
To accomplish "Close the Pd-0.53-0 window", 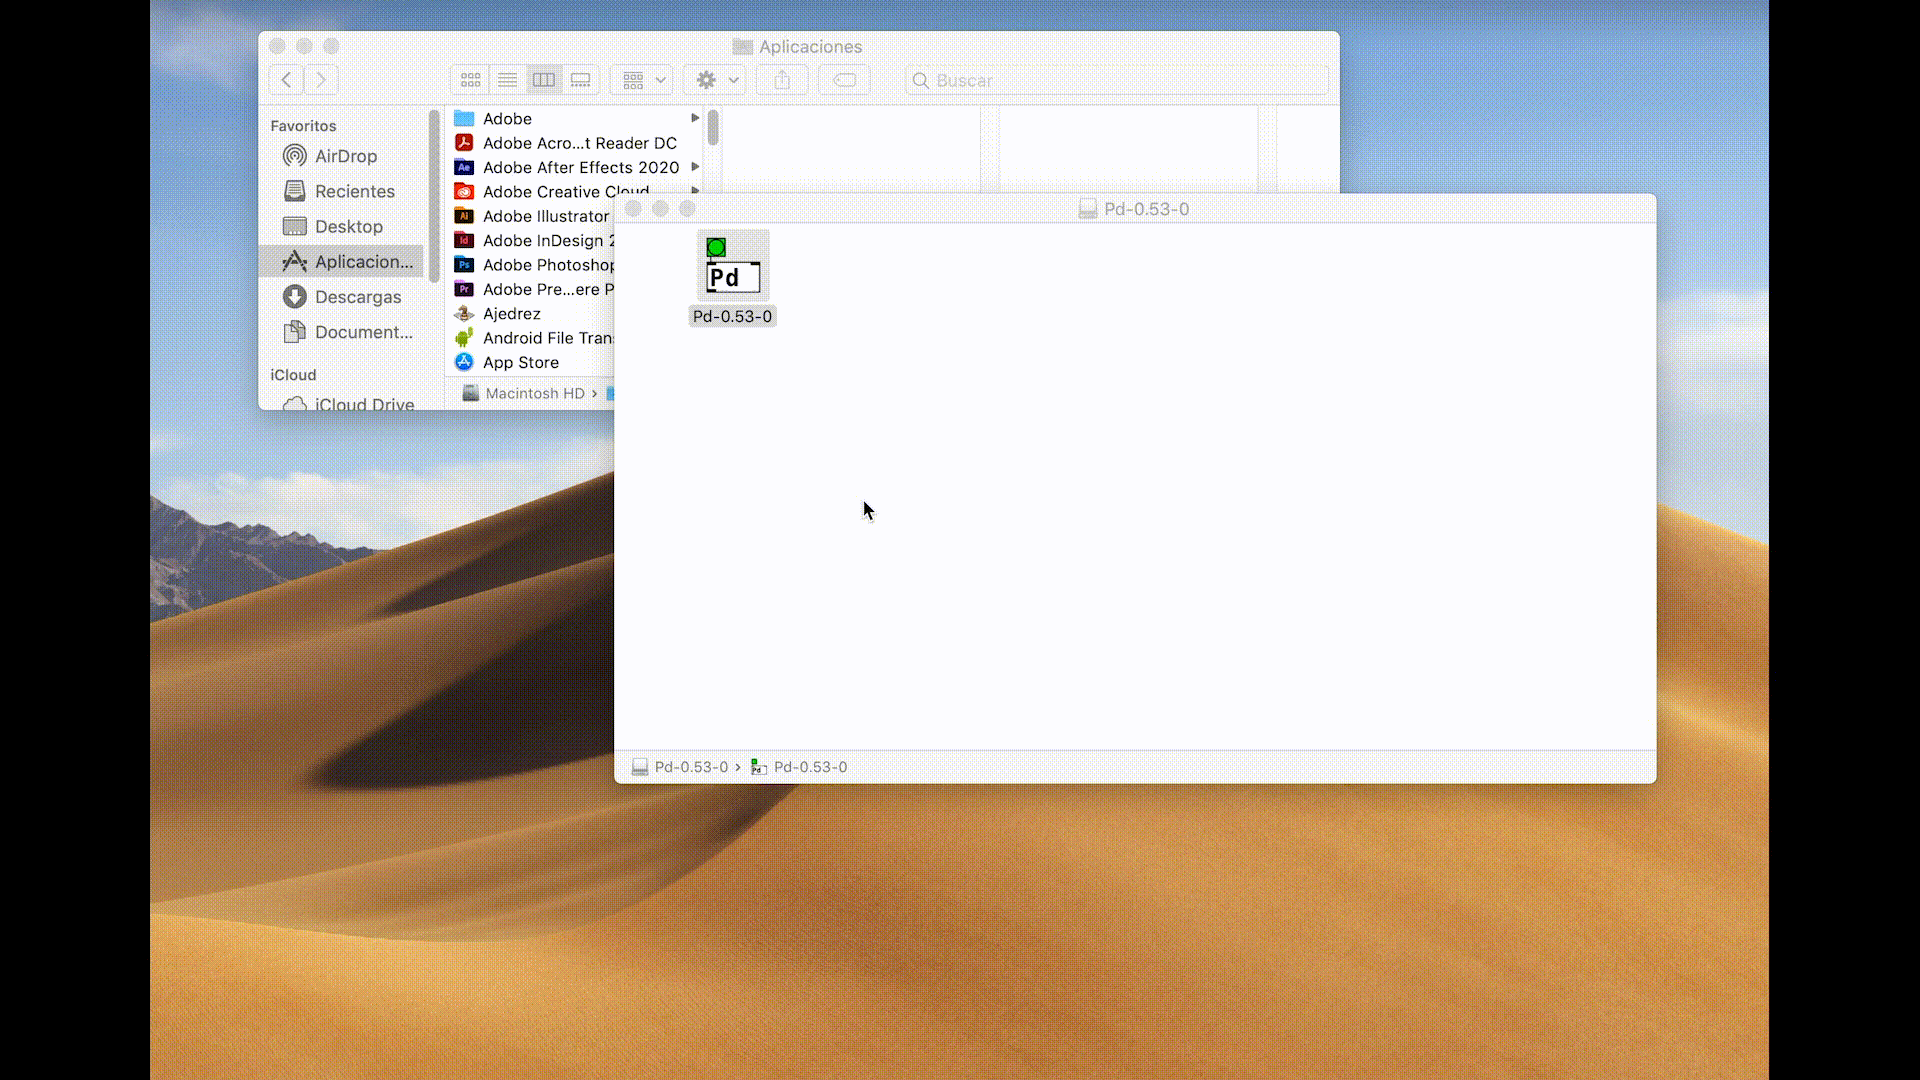I will 633,209.
